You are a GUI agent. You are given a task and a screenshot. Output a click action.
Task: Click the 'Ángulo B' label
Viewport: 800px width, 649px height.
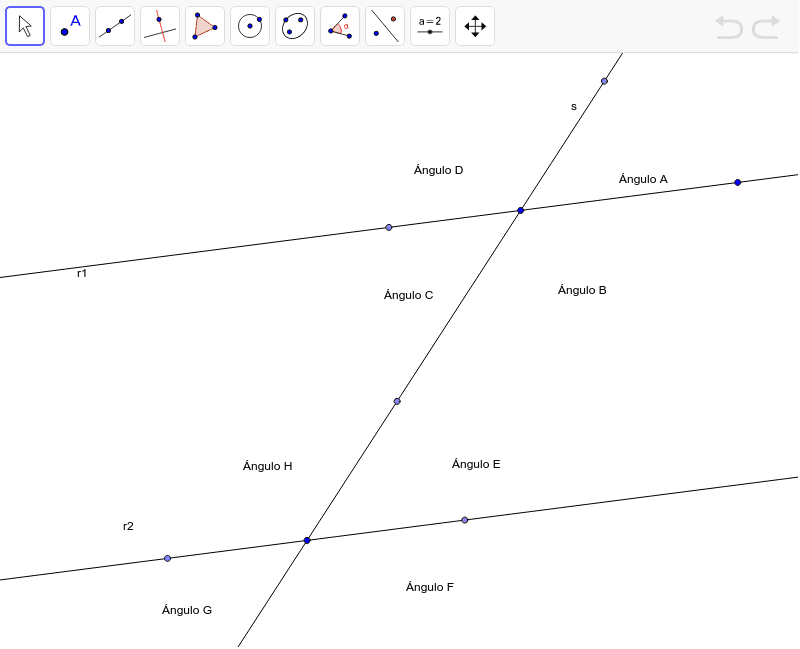click(582, 290)
